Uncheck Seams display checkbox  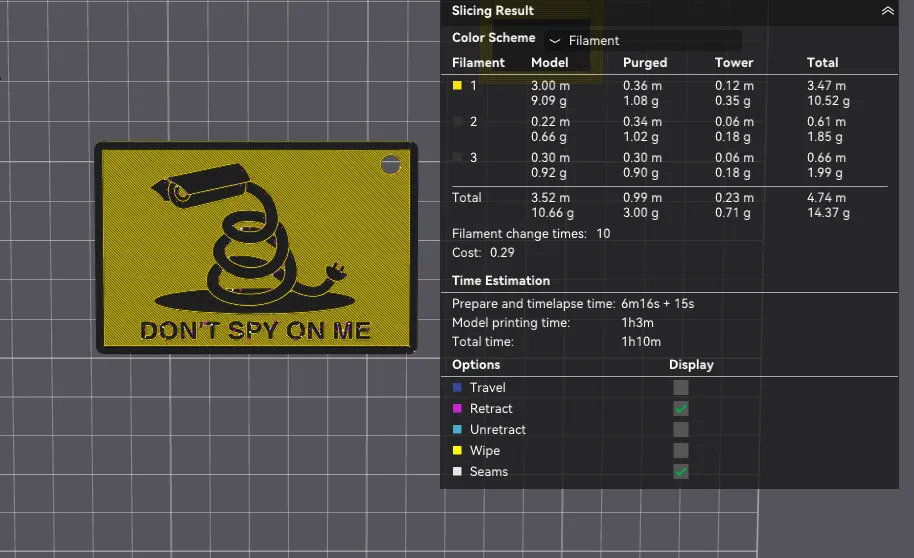coord(680,471)
